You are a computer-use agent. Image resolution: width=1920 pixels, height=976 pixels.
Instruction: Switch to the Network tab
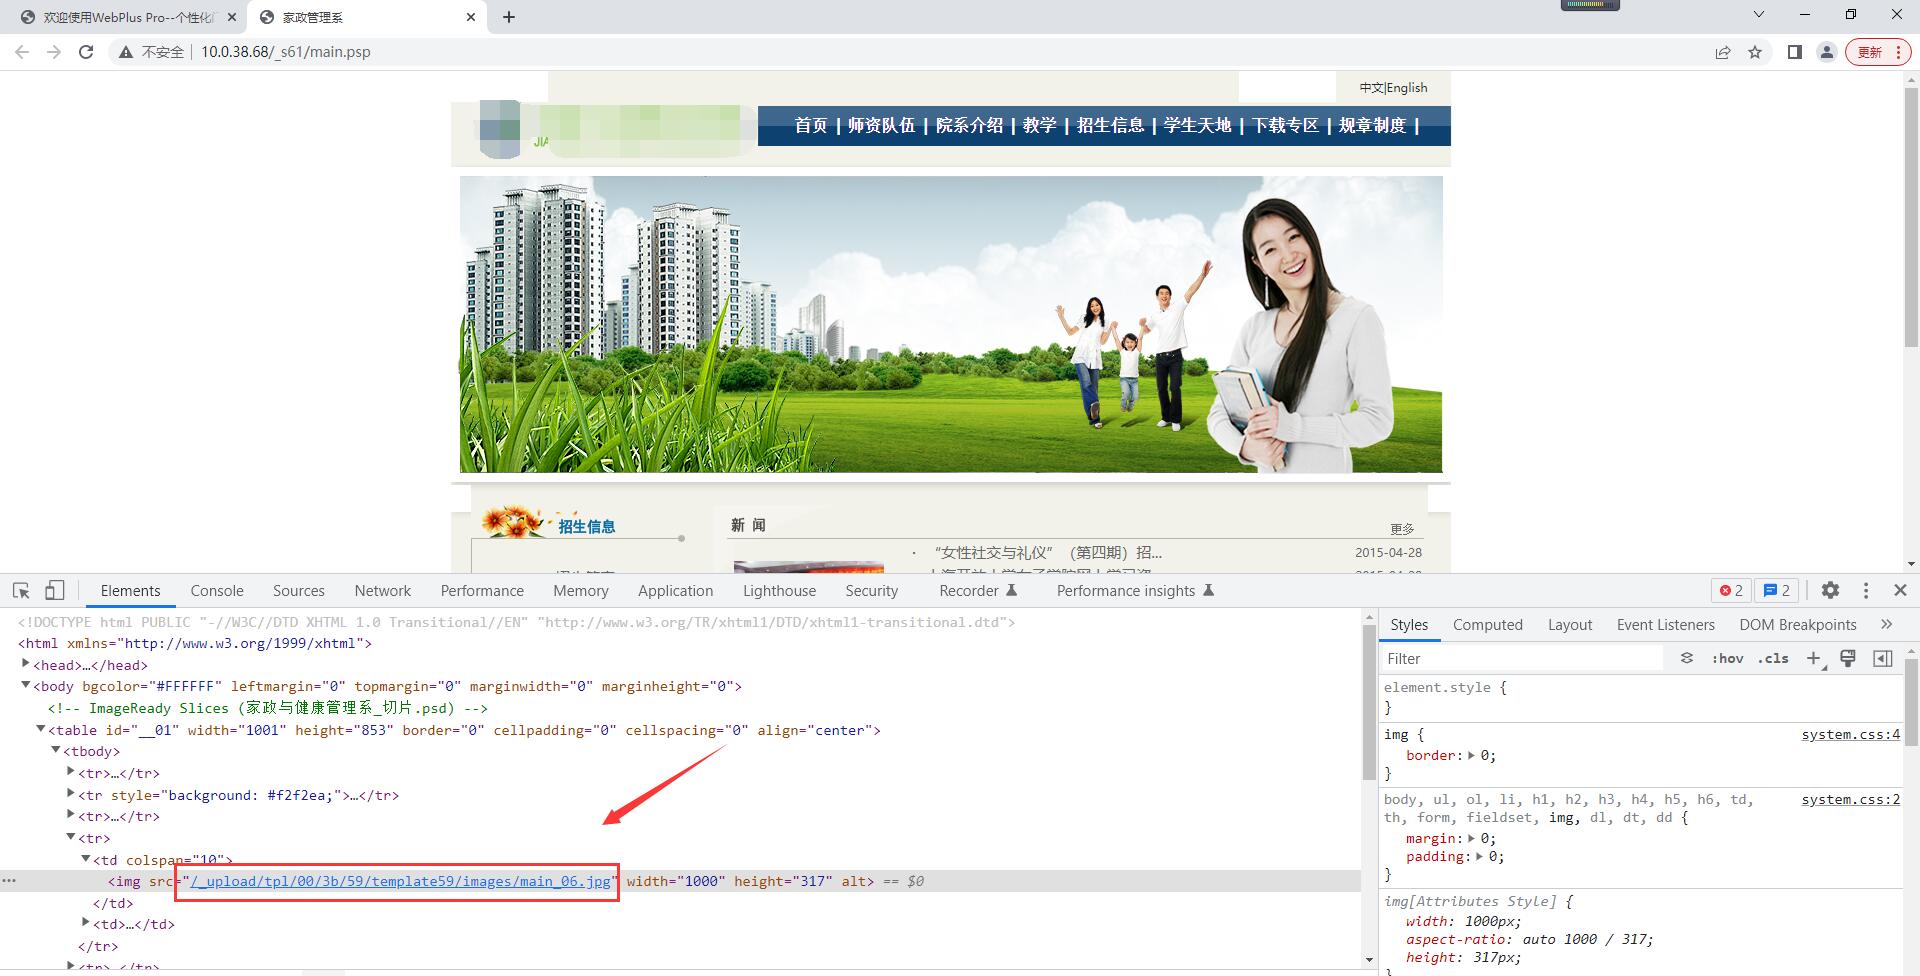(x=382, y=591)
